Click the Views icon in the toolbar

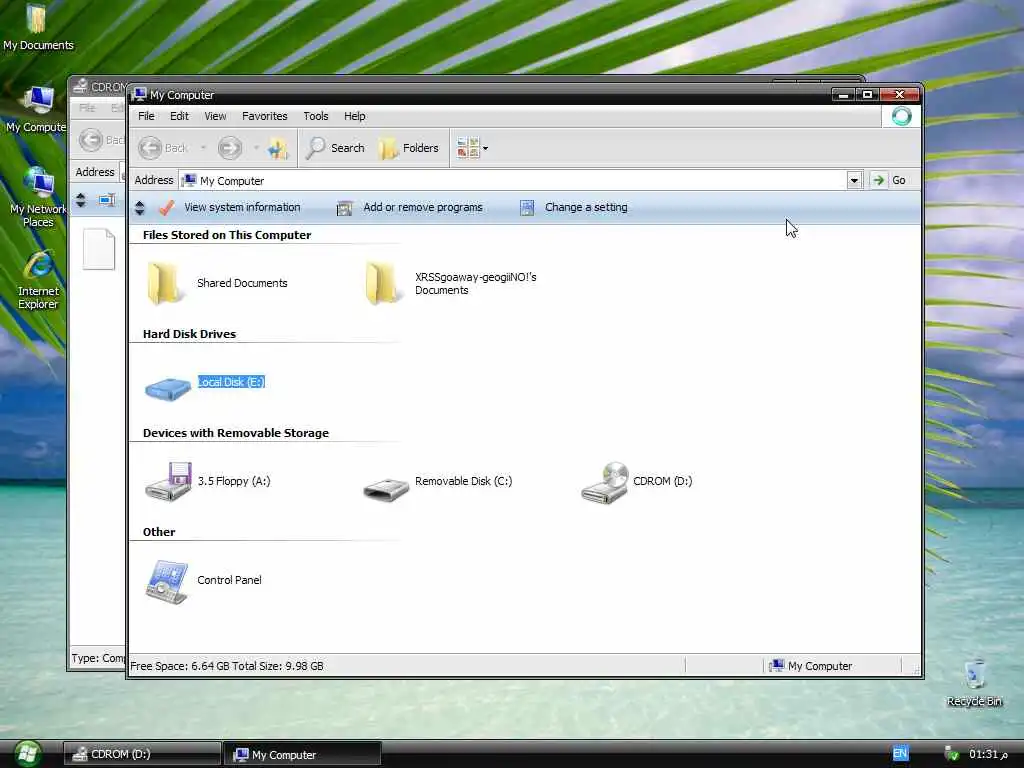[468, 148]
